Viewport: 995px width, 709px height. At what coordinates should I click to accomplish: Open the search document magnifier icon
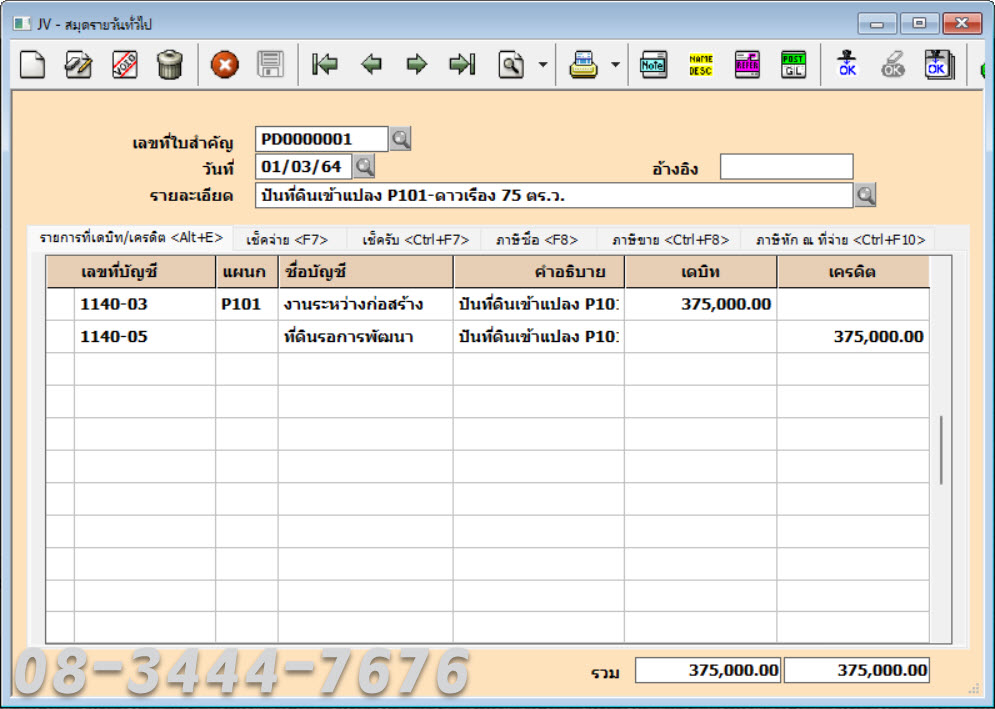tap(511, 64)
